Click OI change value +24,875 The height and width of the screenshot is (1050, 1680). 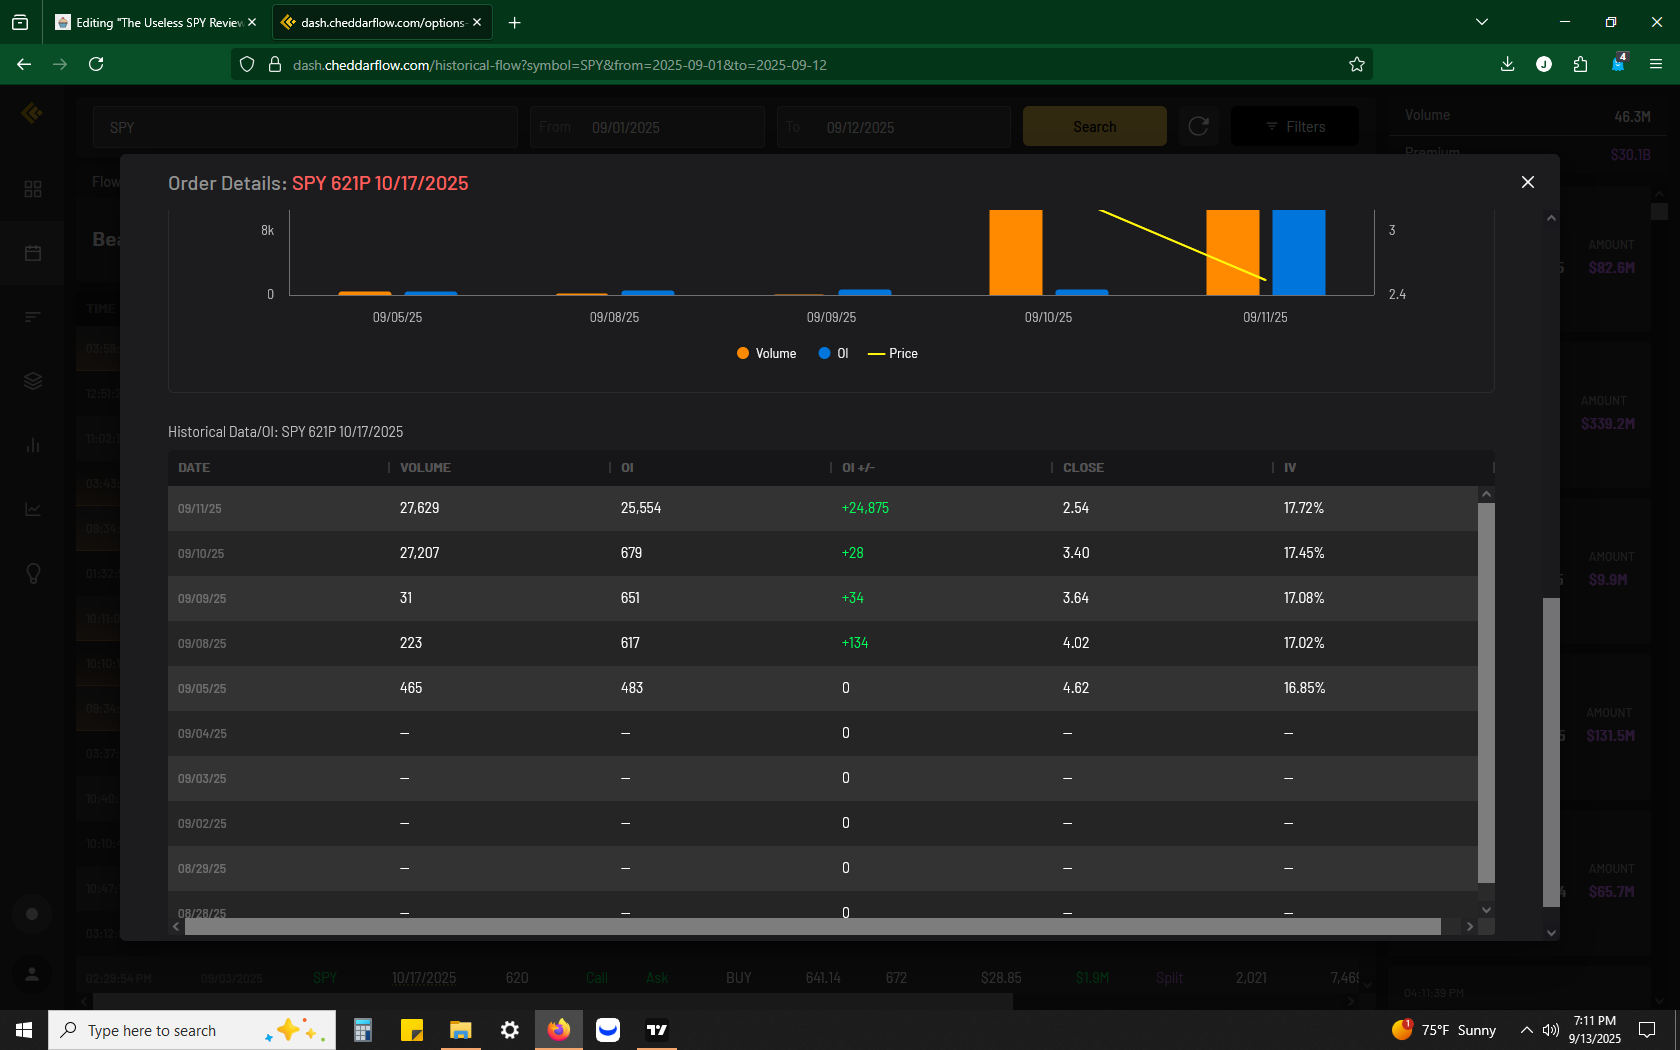[865, 508]
